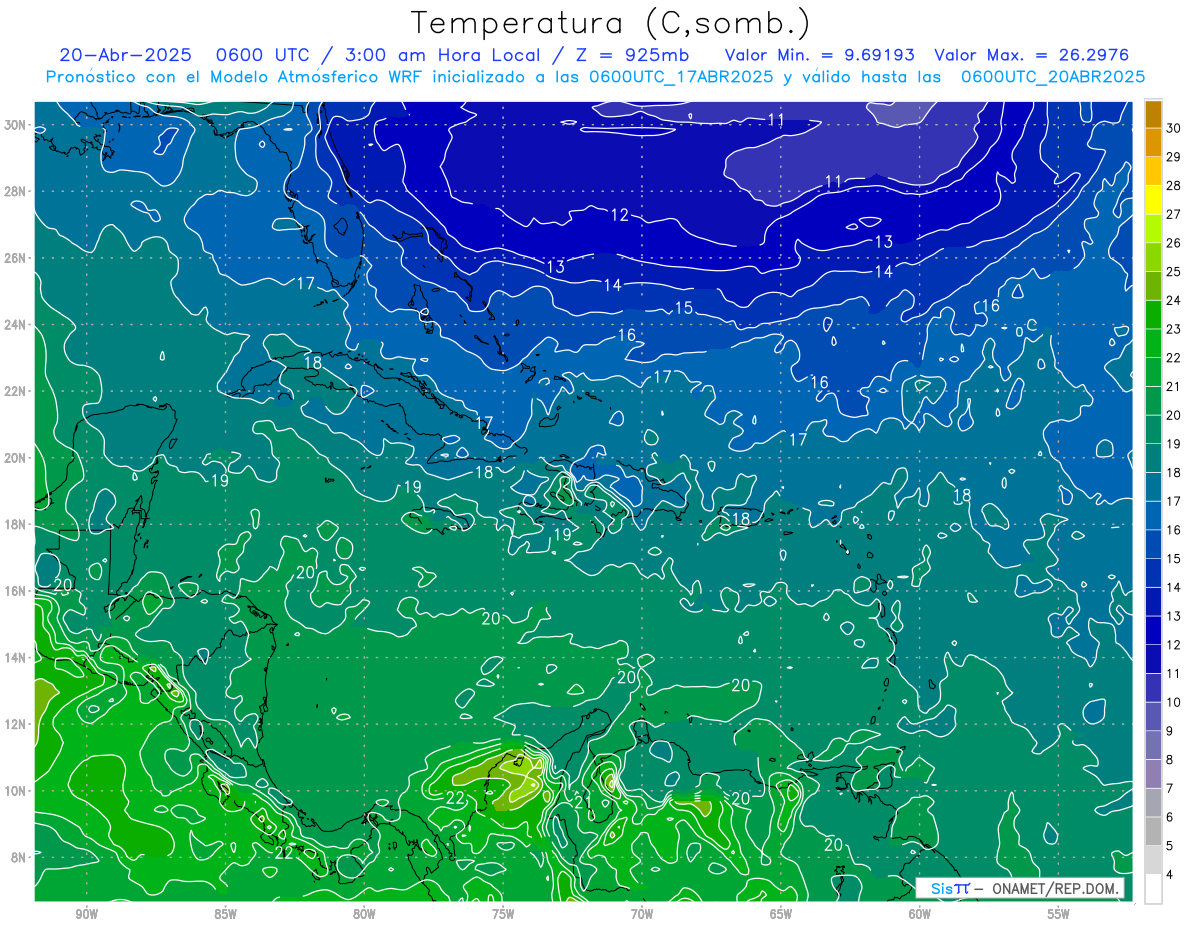Pick the color bar segment between 29 and 30

[x=1153, y=142]
